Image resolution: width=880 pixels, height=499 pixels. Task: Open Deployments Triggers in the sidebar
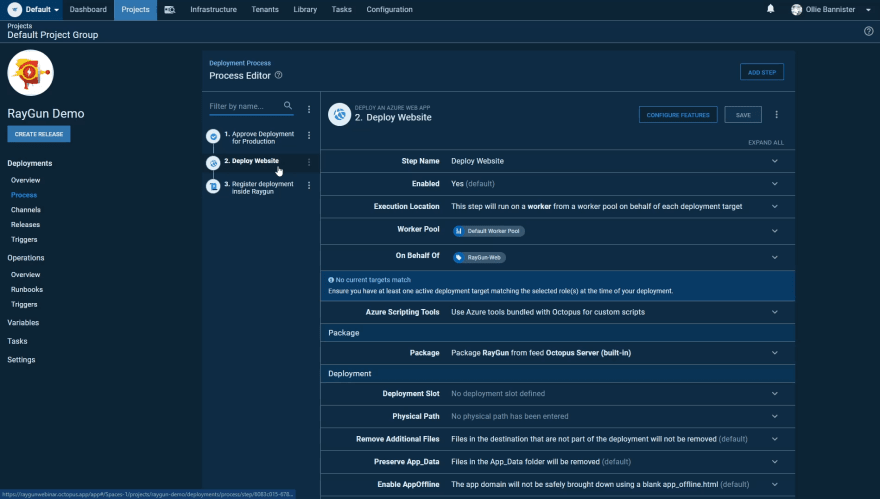[x=24, y=239]
